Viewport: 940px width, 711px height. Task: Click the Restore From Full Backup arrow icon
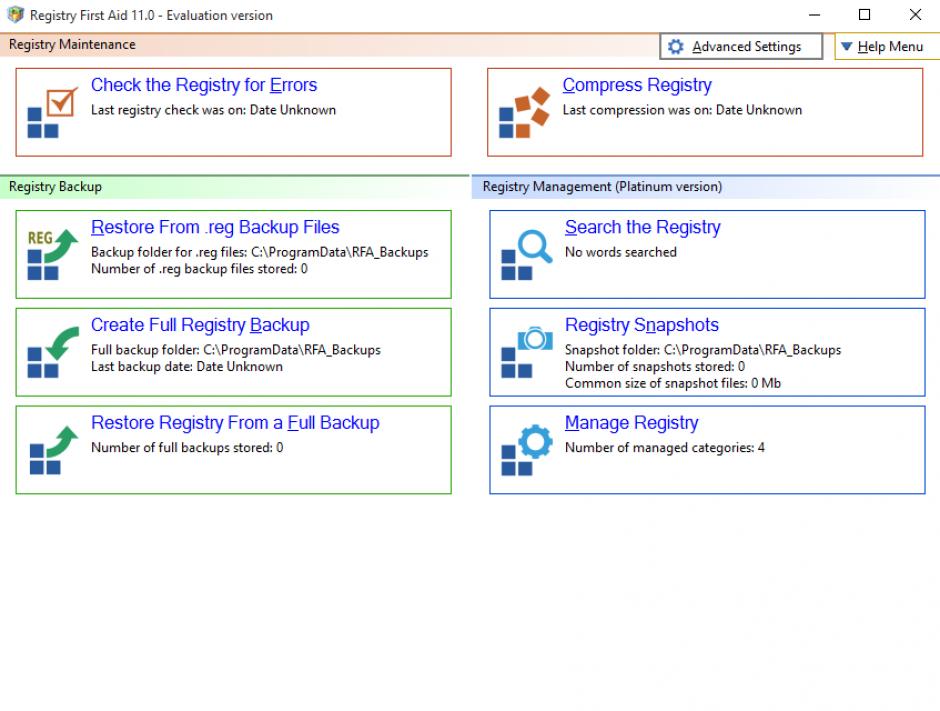[x=54, y=450]
